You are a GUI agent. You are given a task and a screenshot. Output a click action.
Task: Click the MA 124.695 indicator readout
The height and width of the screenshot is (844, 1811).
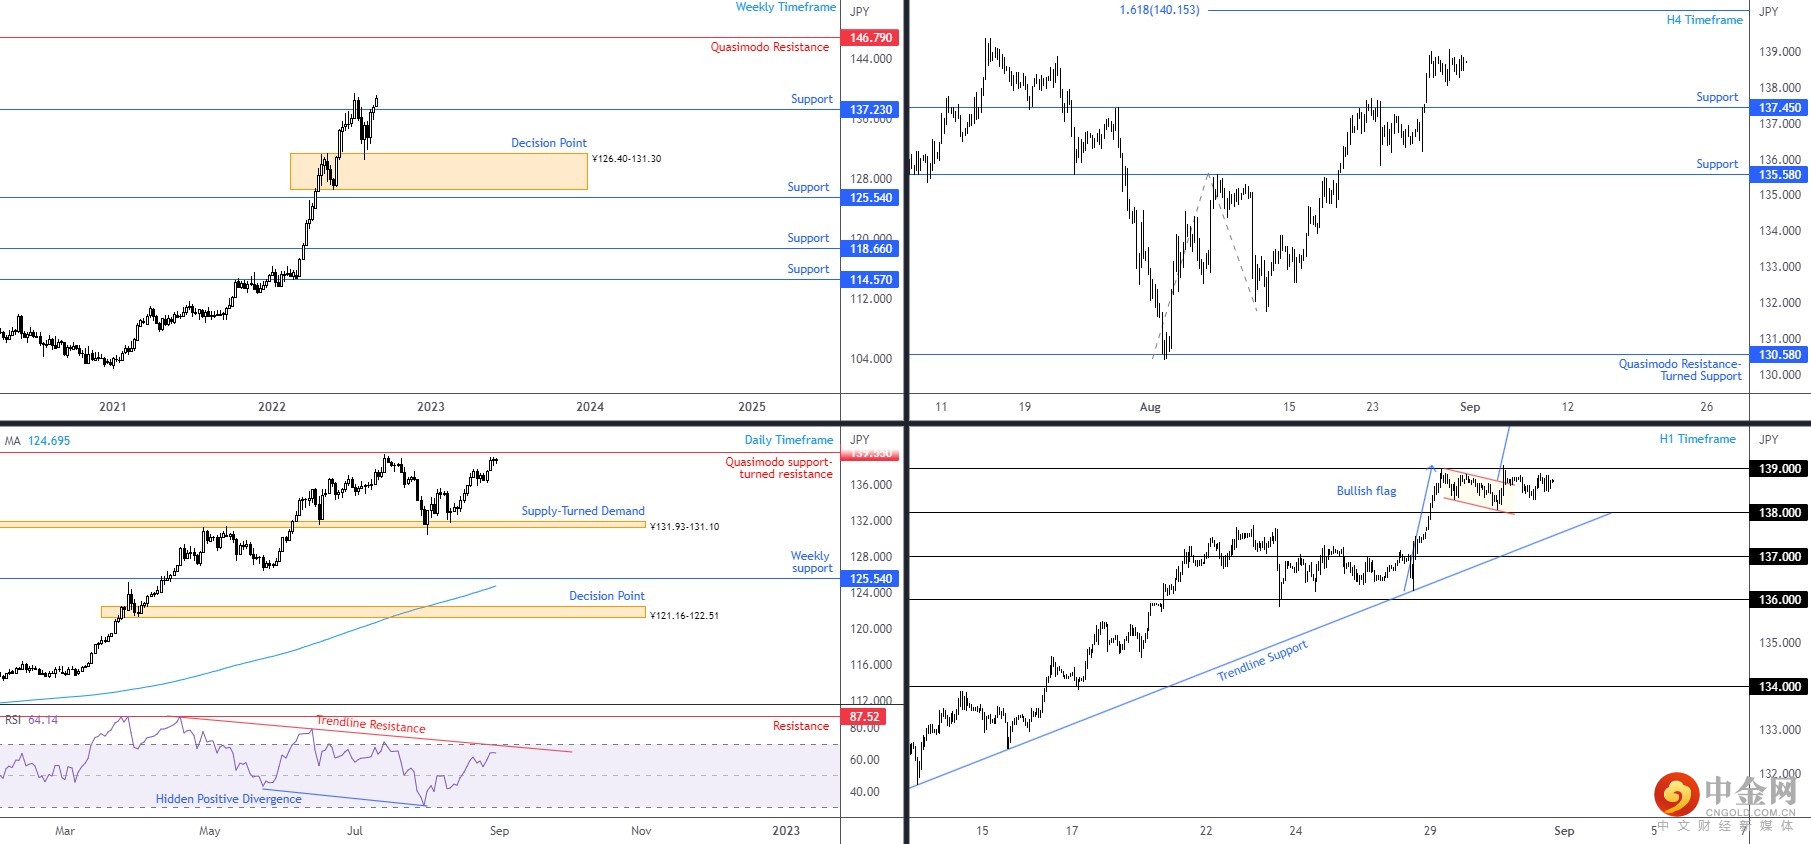tap(38, 441)
